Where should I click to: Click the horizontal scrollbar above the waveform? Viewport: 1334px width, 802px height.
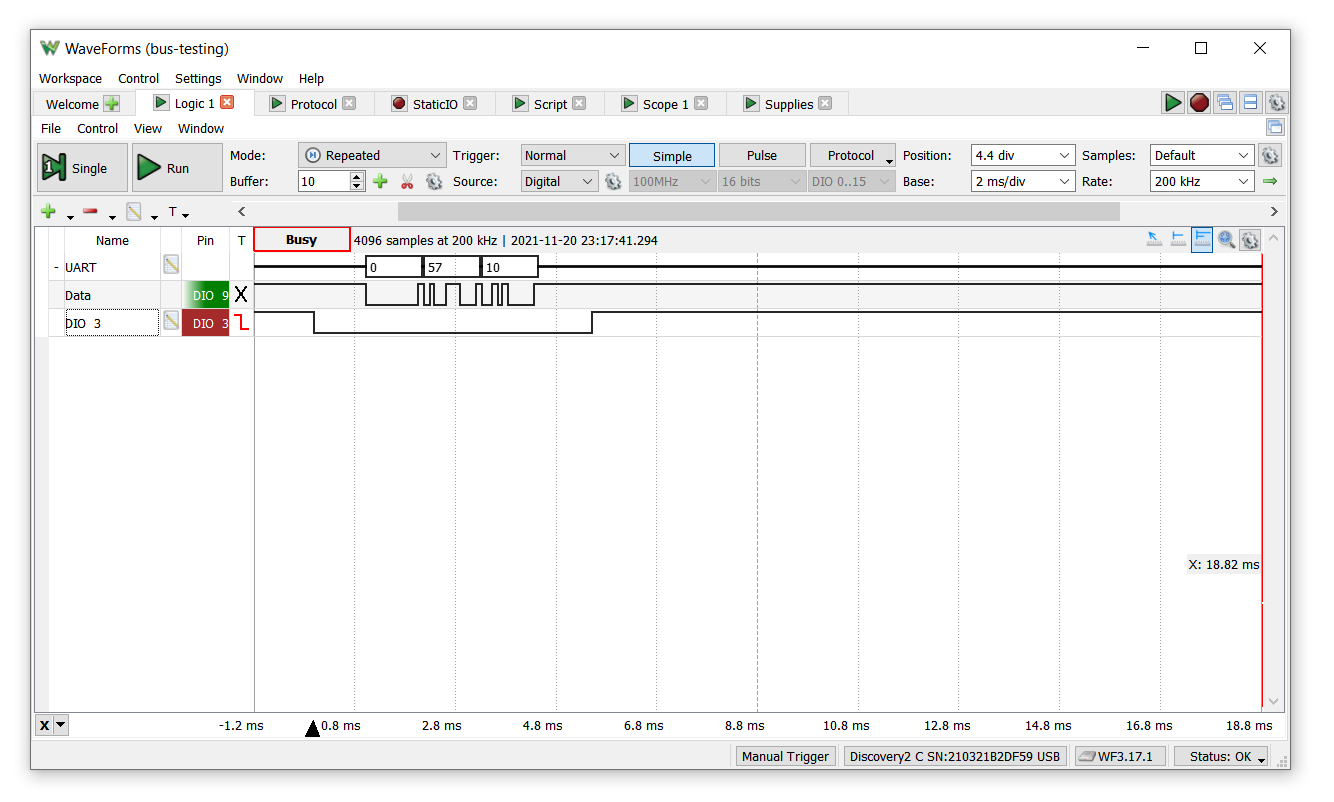[758, 212]
